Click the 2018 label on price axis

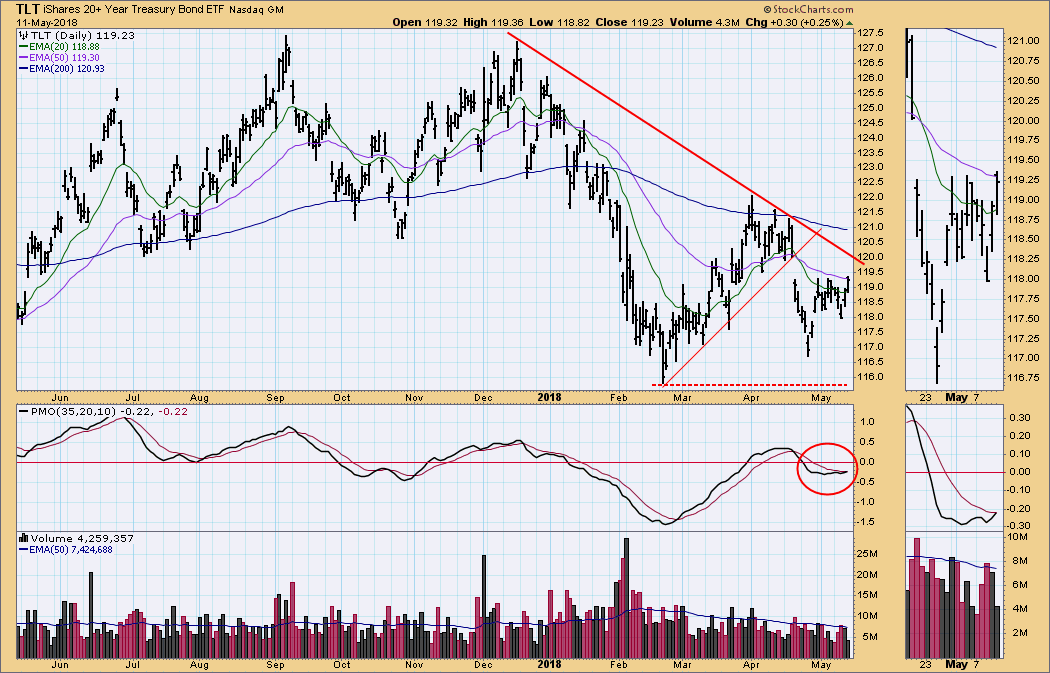(547, 396)
